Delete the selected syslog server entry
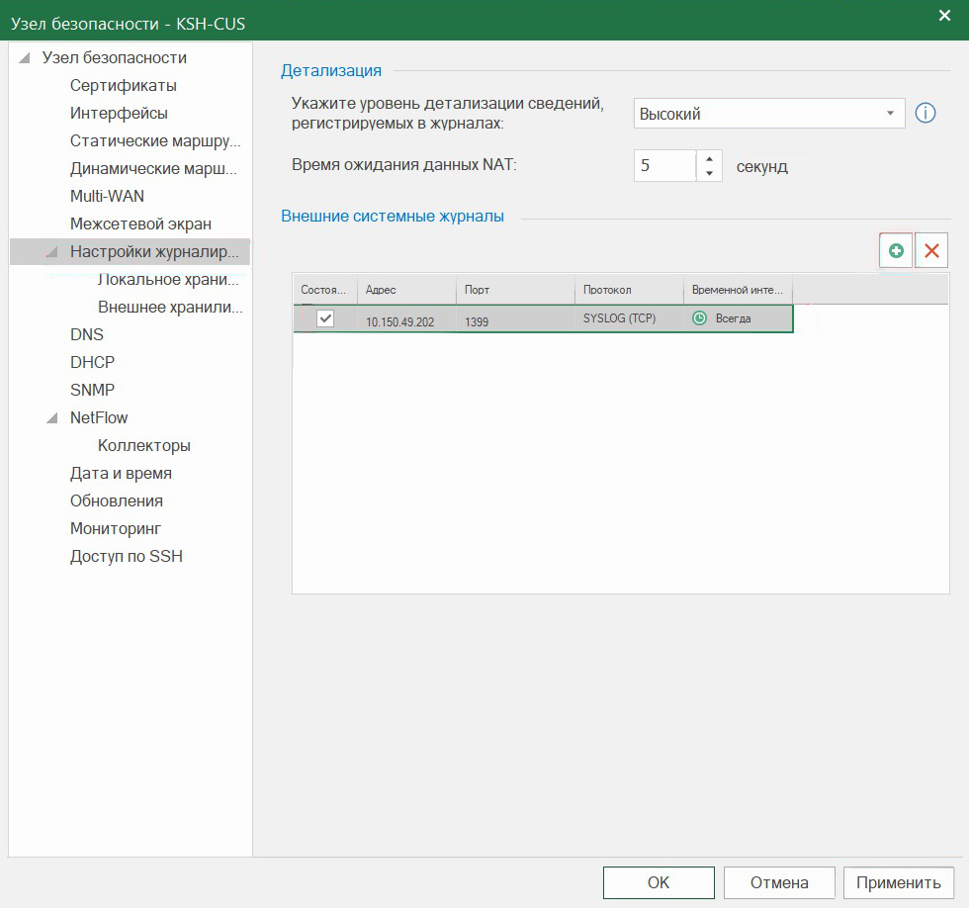Image resolution: width=969 pixels, height=908 pixels. point(930,250)
